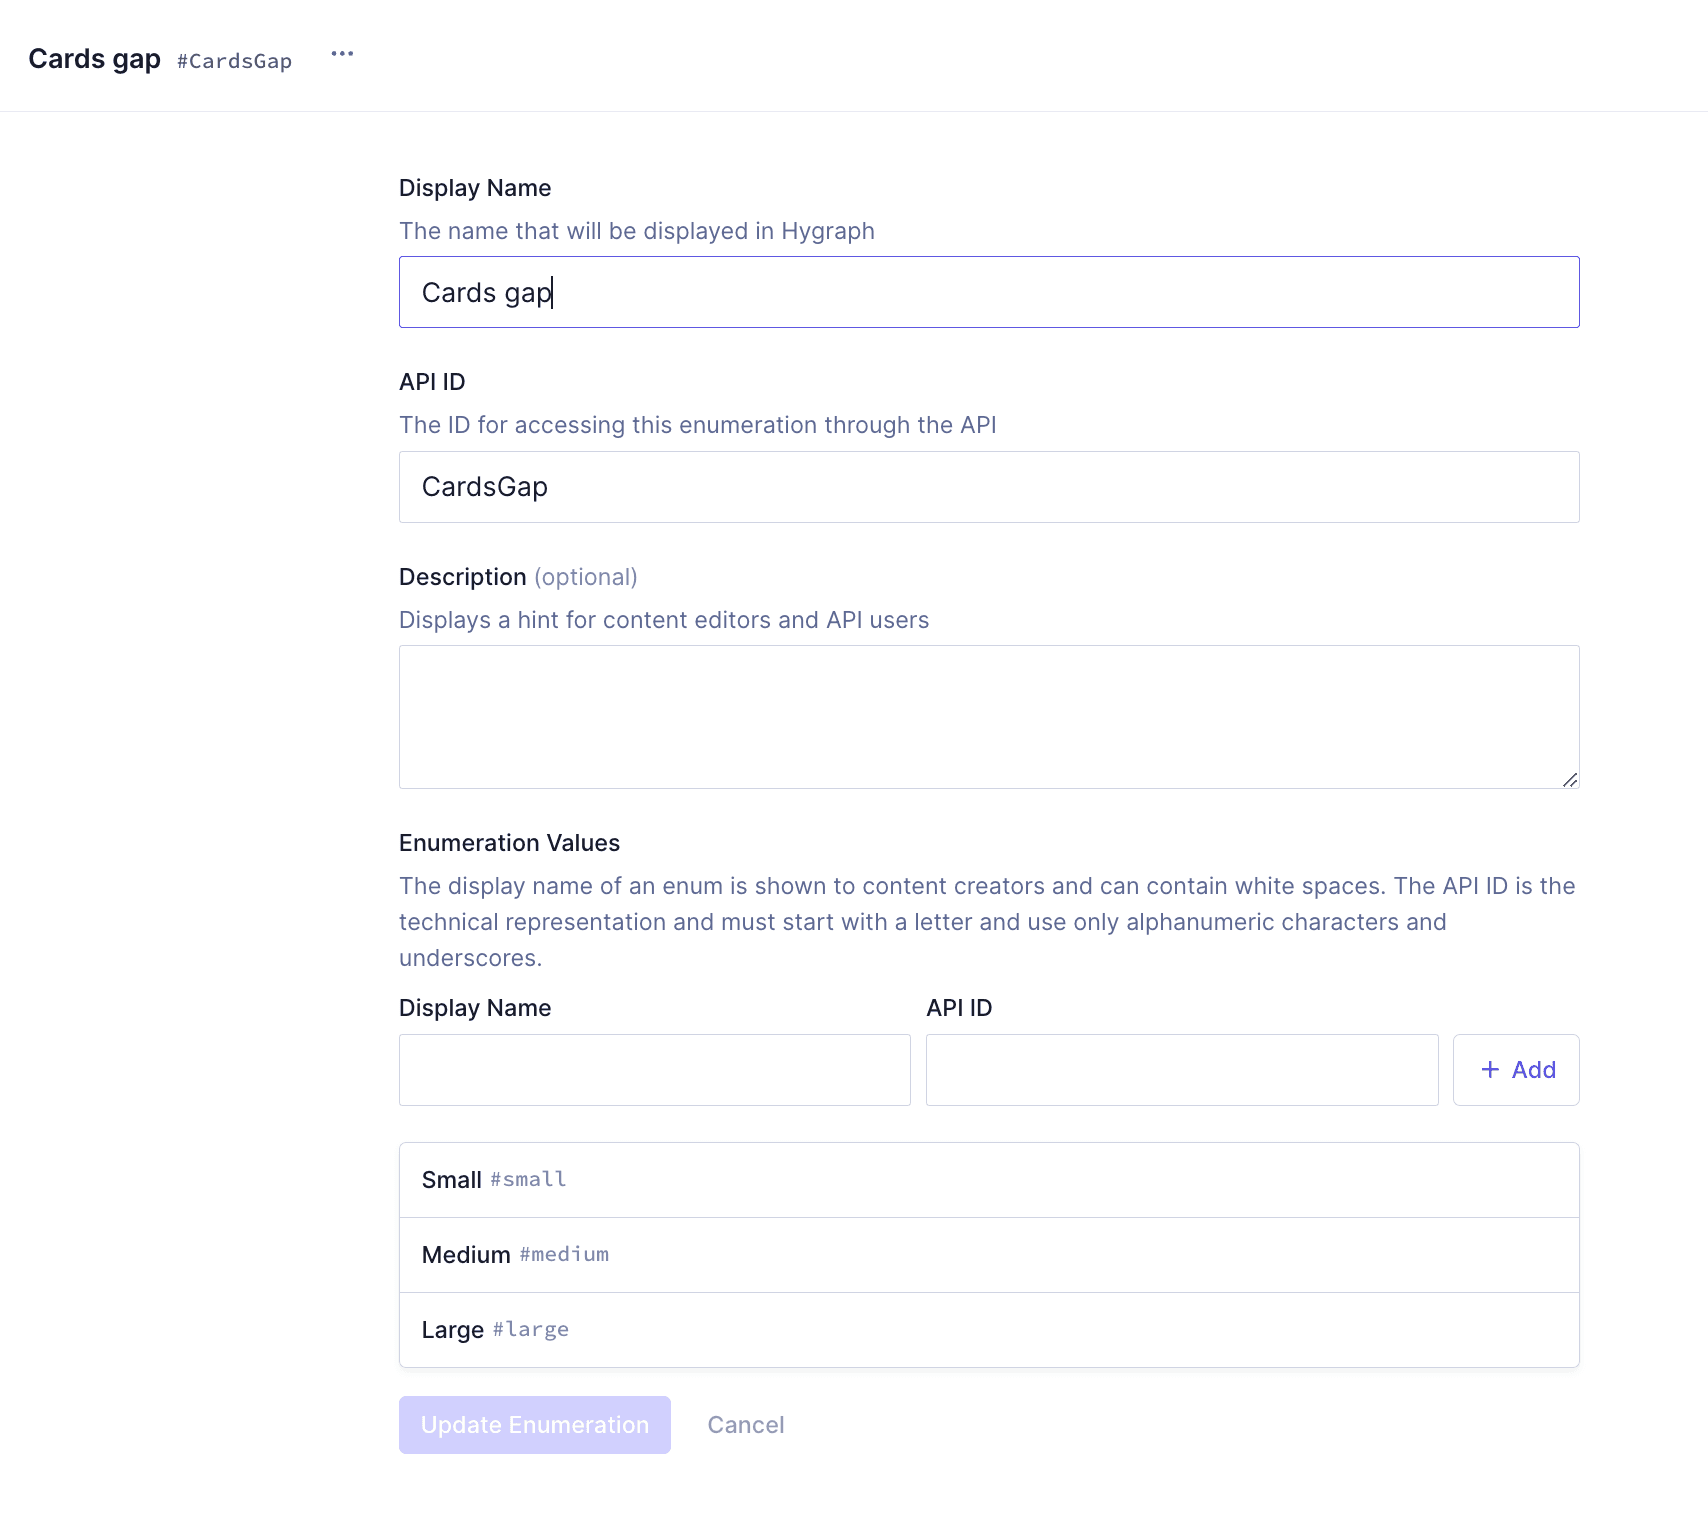Focus the Display Name field containing Cards gap
The image size is (1708, 1524).
(x=988, y=292)
